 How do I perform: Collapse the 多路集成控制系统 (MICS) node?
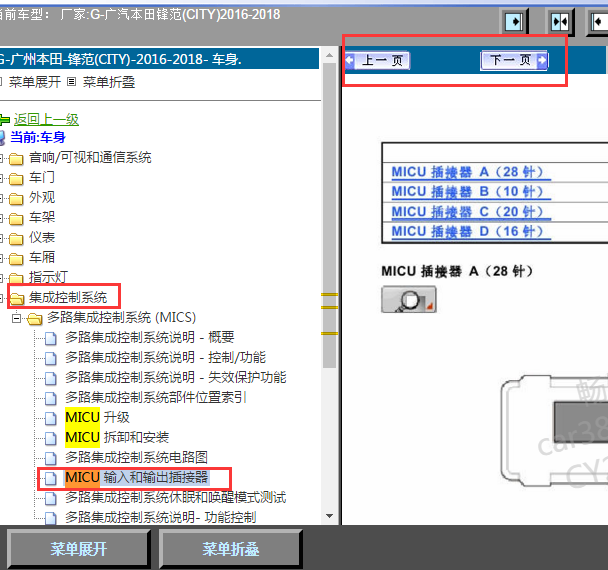pyautogui.click(x=16, y=318)
